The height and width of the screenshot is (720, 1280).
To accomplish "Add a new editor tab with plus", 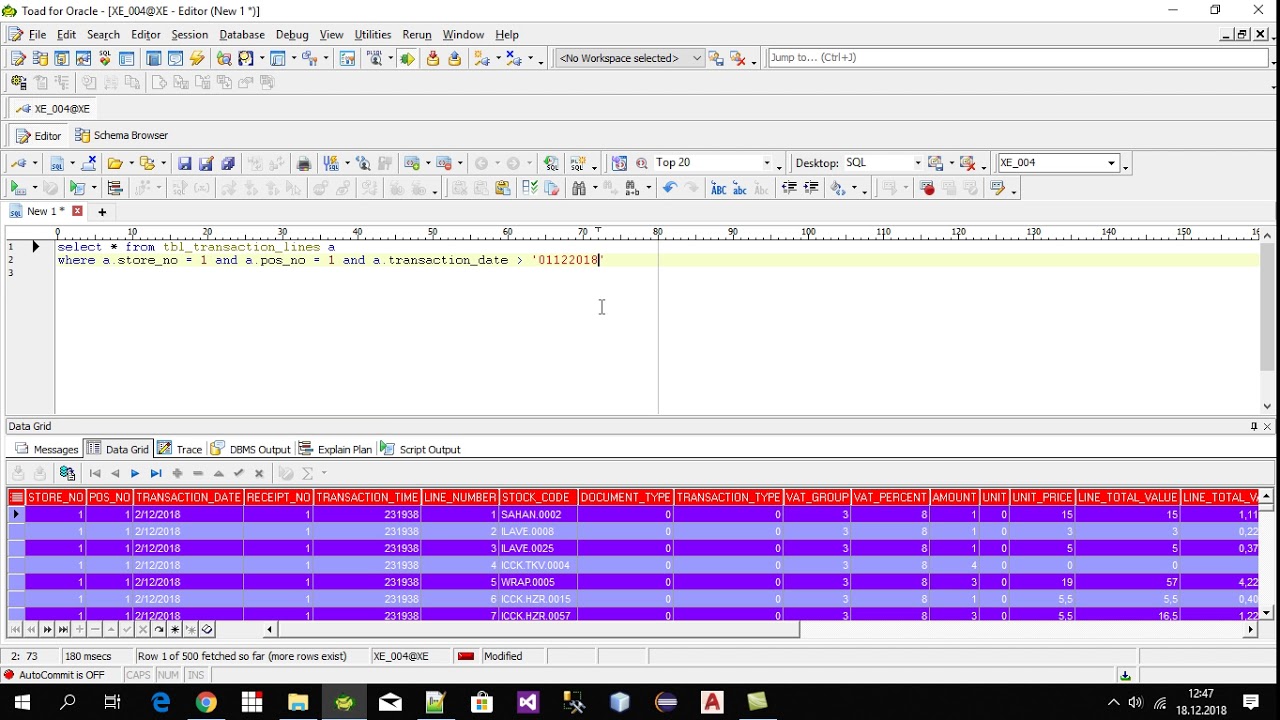I will [102, 212].
